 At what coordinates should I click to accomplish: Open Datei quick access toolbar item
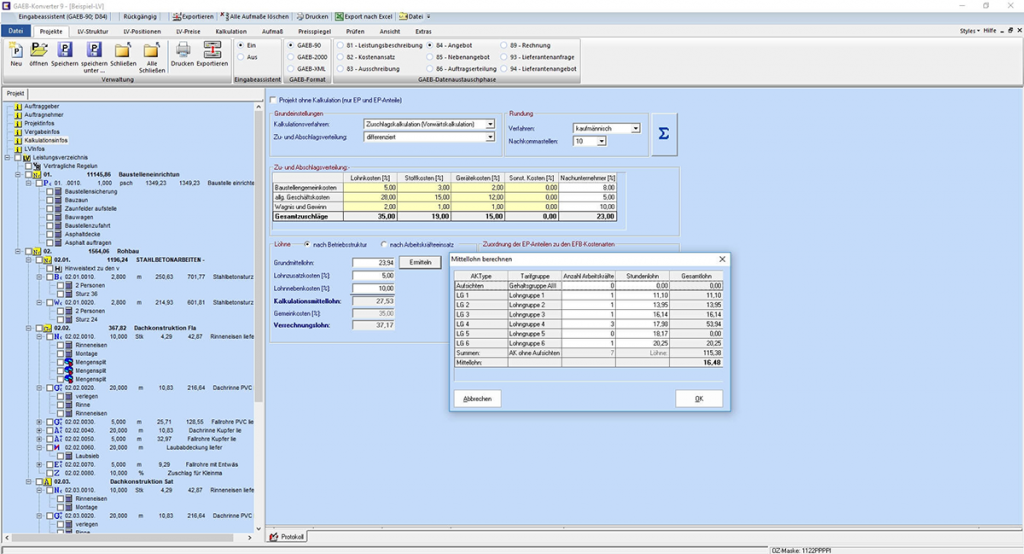(x=411, y=17)
